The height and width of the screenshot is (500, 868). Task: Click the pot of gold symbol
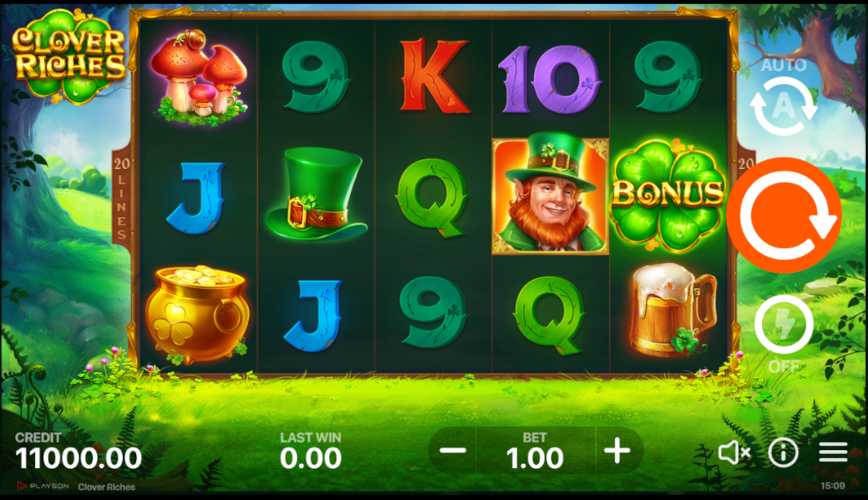pyautogui.click(x=197, y=314)
